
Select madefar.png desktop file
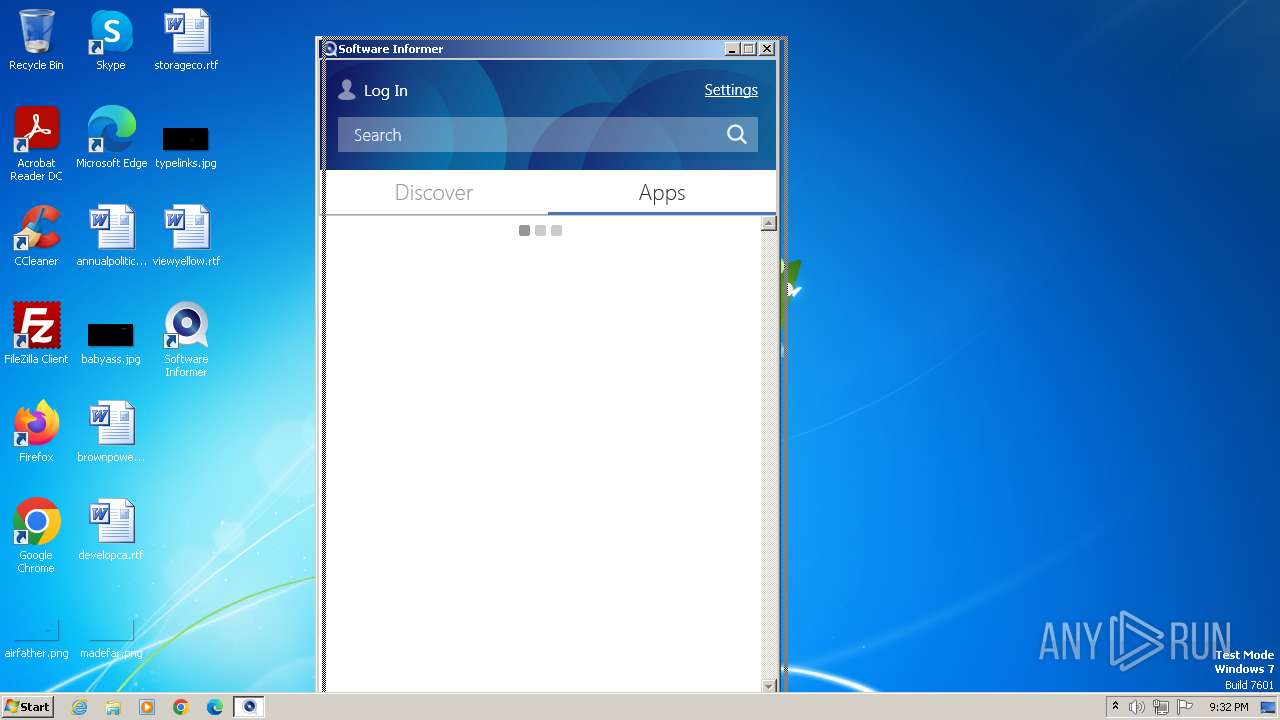pyautogui.click(x=111, y=640)
